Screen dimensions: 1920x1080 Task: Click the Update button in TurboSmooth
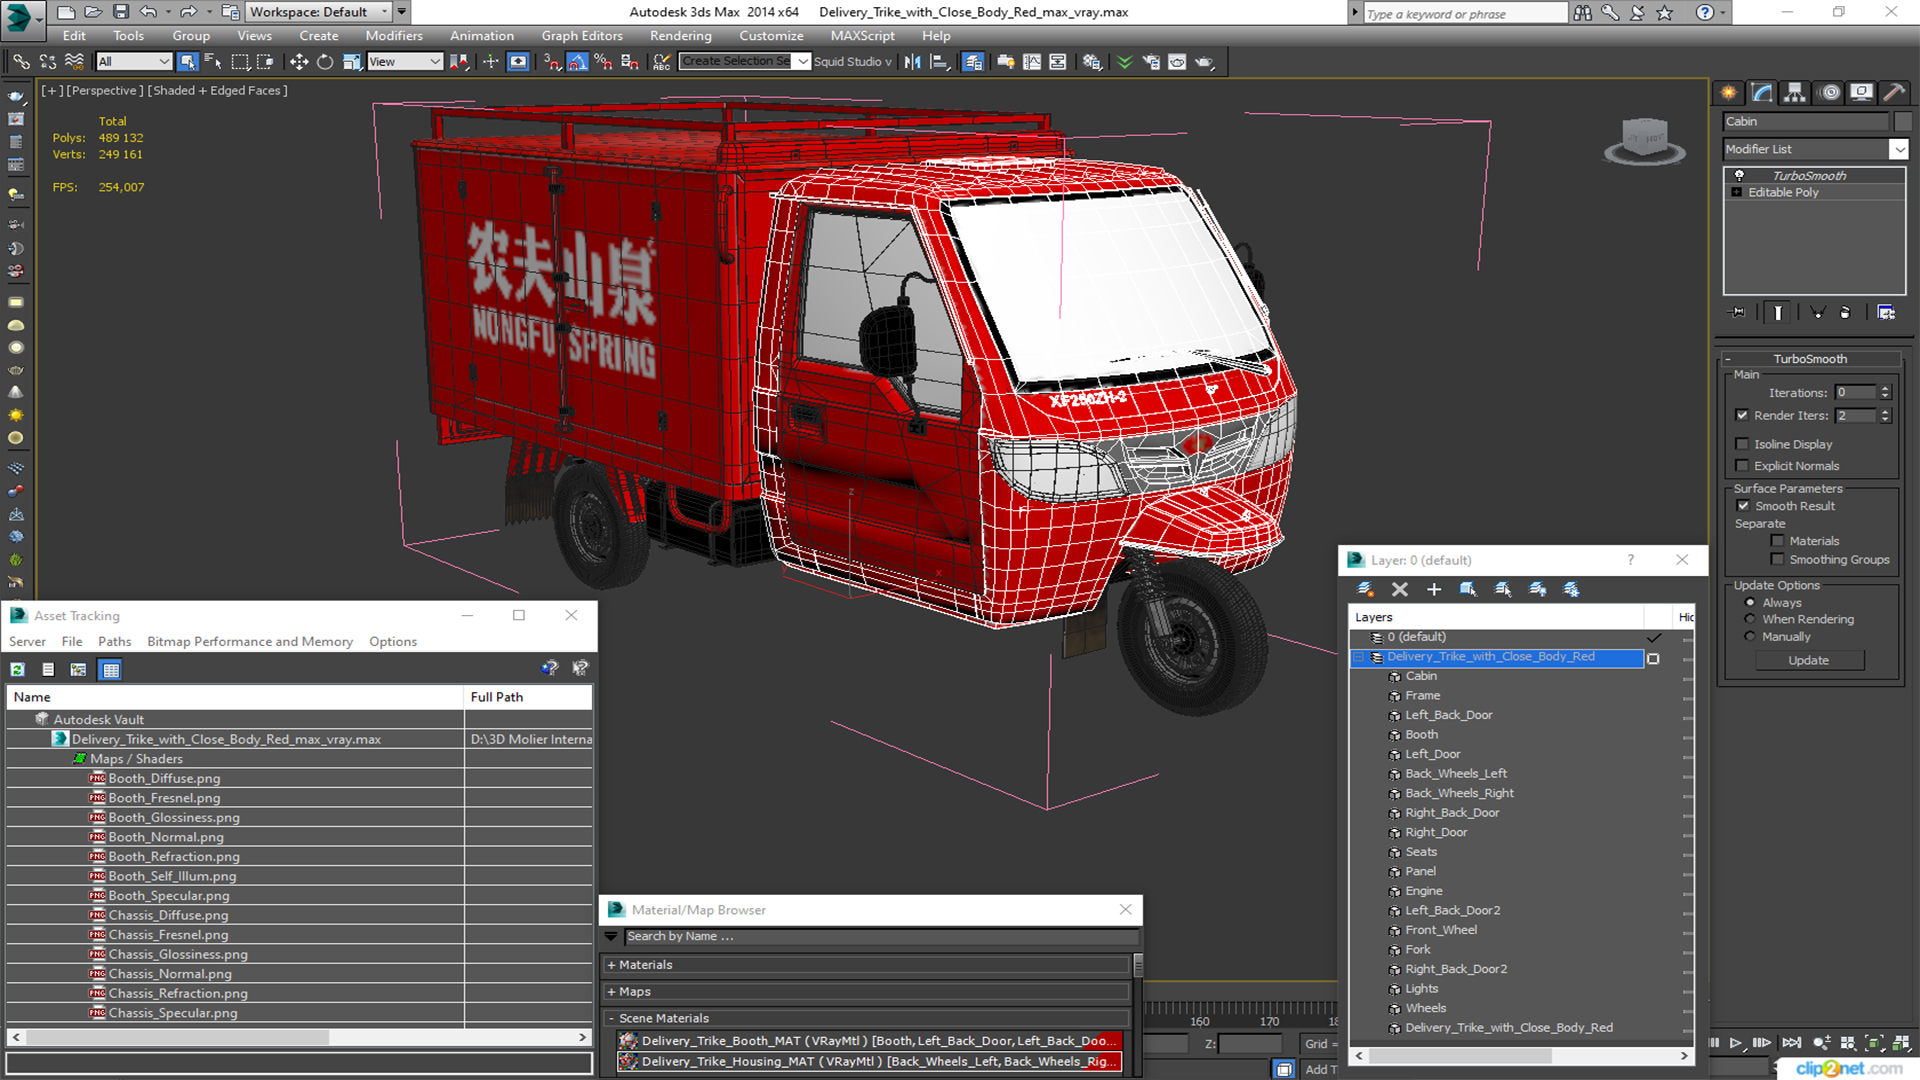click(x=1808, y=660)
